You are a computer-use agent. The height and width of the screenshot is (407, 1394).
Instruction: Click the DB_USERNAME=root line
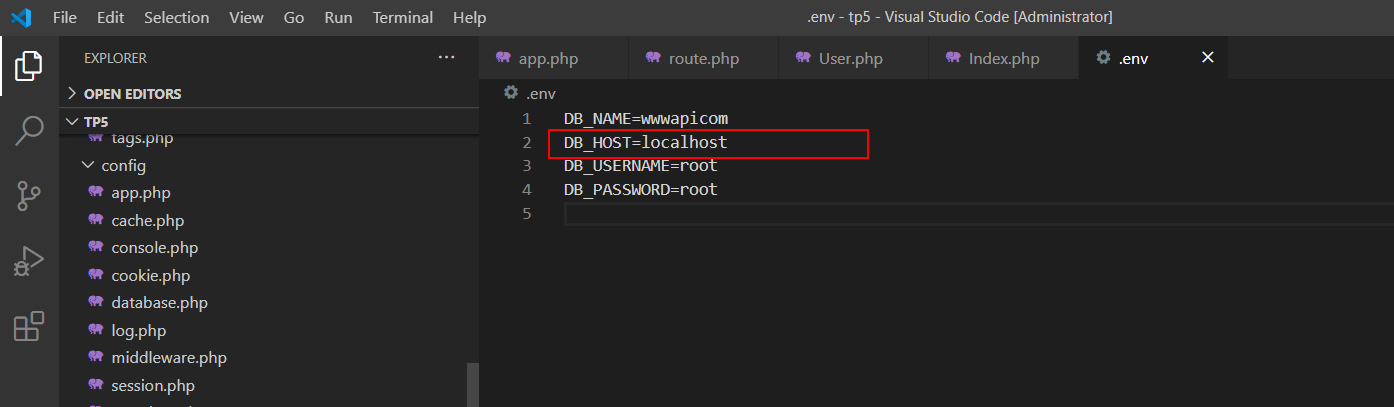[x=641, y=166]
